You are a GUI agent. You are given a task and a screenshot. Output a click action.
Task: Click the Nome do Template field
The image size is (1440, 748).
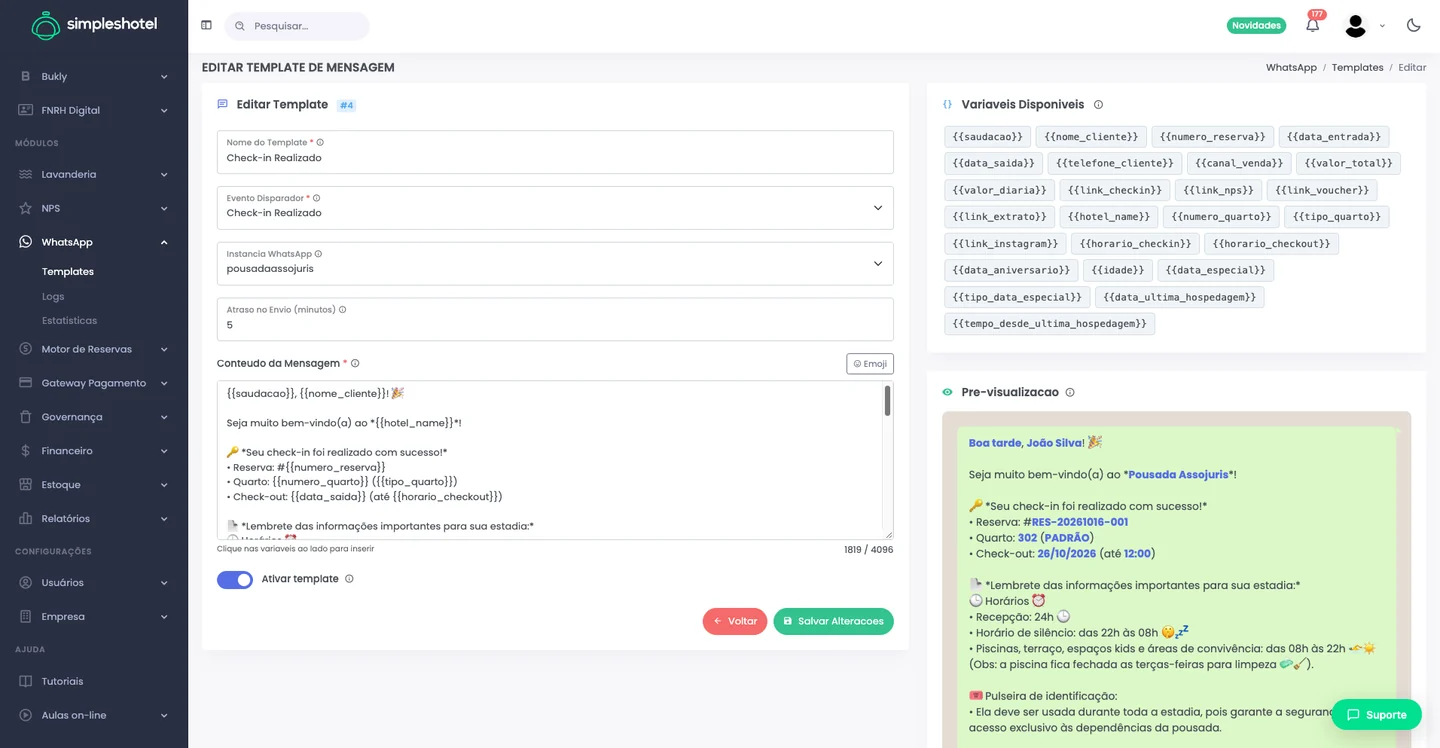click(x=555, y=151)
